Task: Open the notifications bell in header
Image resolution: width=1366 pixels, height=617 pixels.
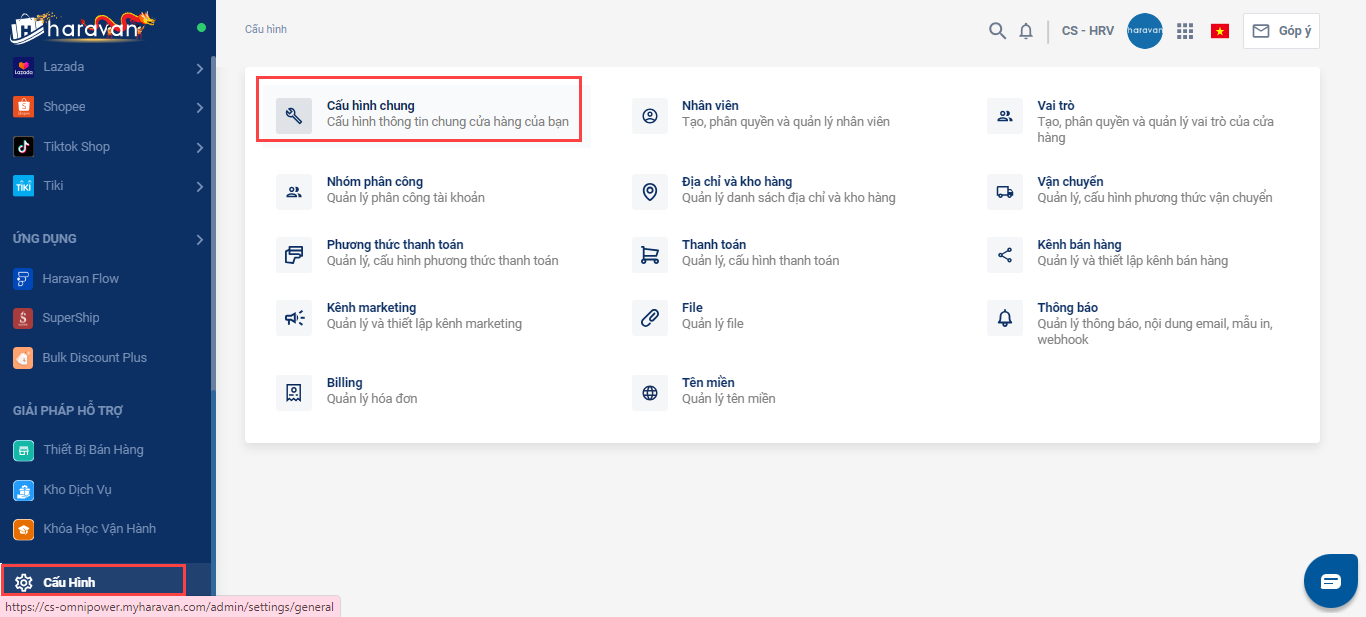Action: [1026, 31]
